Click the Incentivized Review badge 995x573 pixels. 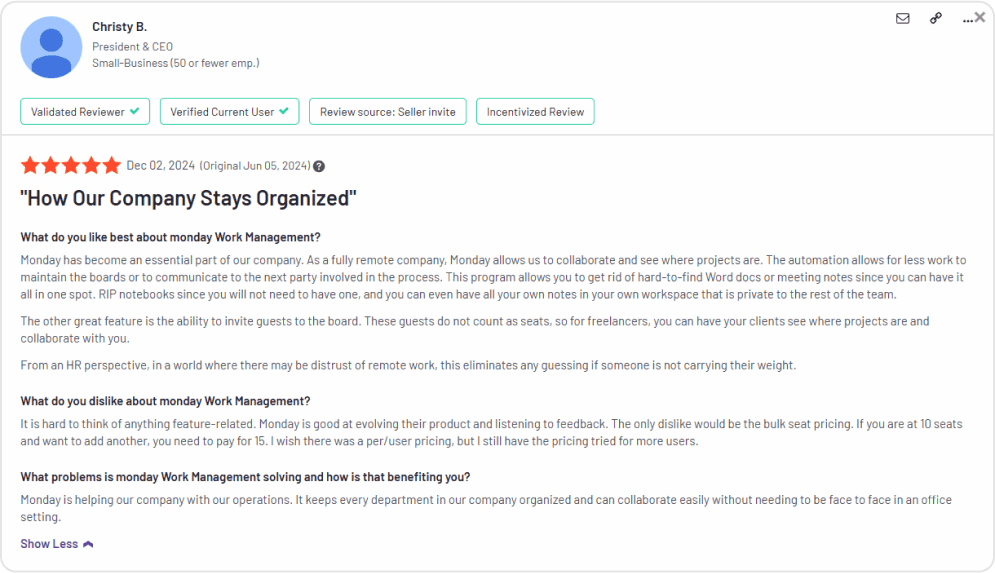(535, 112)
